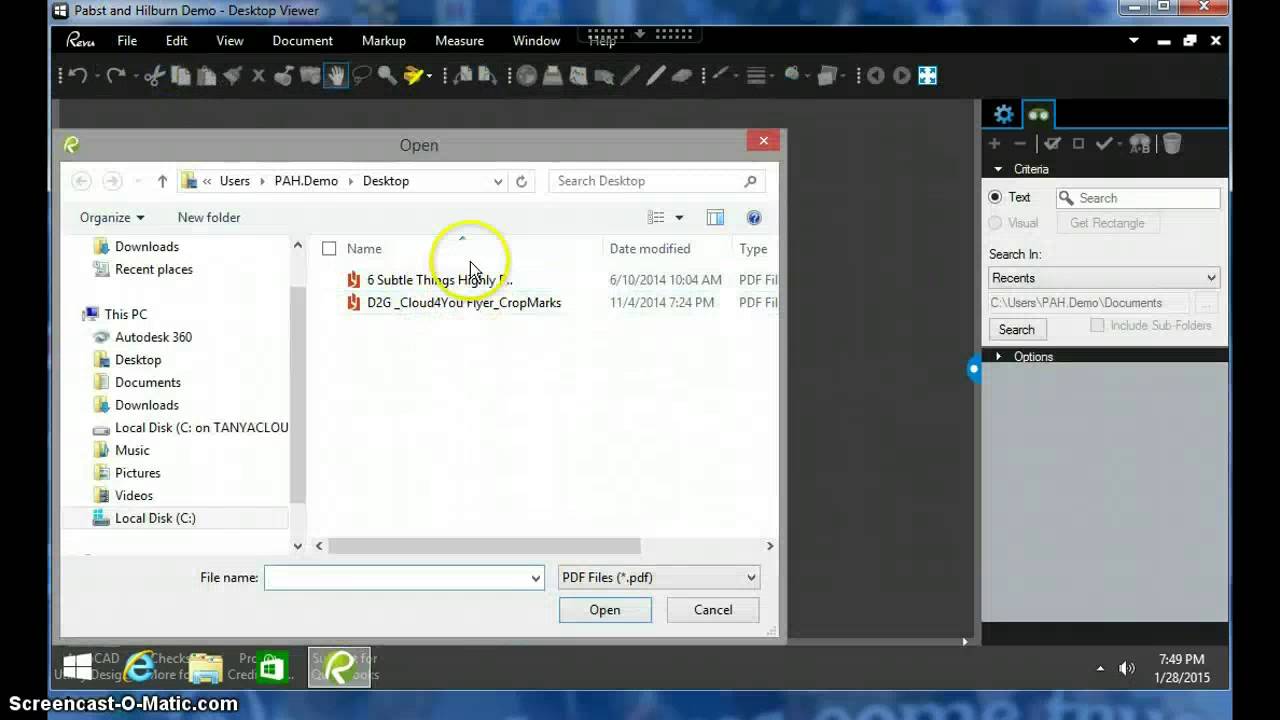Screen dimensions: 1280x720
Task: Select the Text radio button under Criteria
Action: (x=995, y=197)
